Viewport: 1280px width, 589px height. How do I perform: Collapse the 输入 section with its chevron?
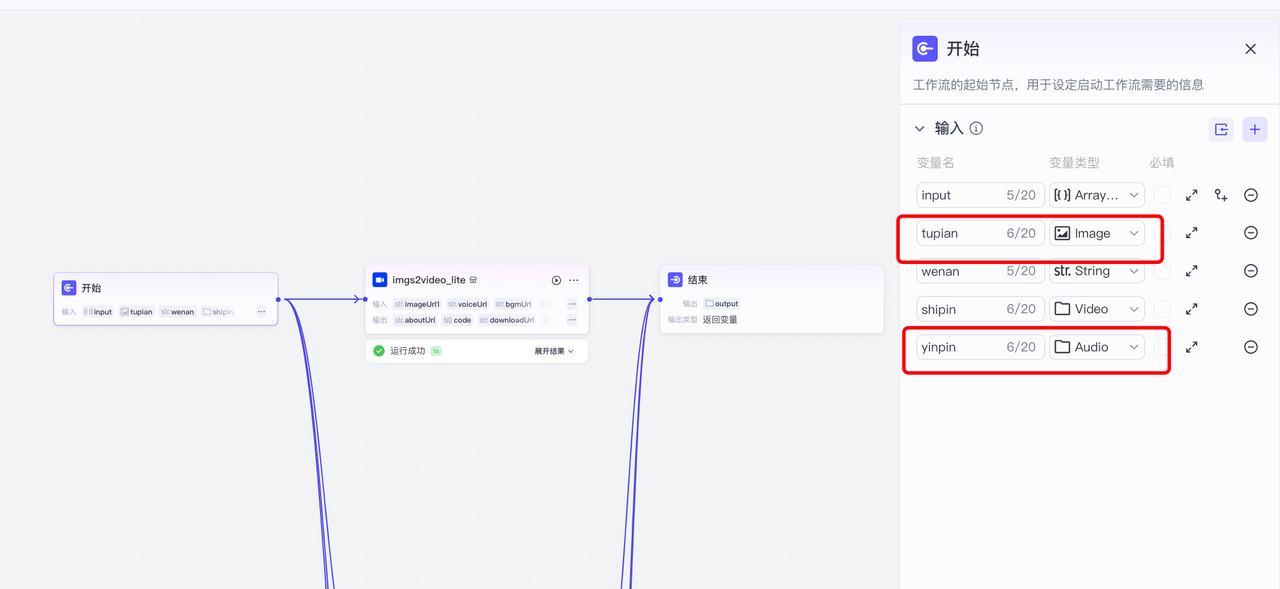click(x=920, y=128)
